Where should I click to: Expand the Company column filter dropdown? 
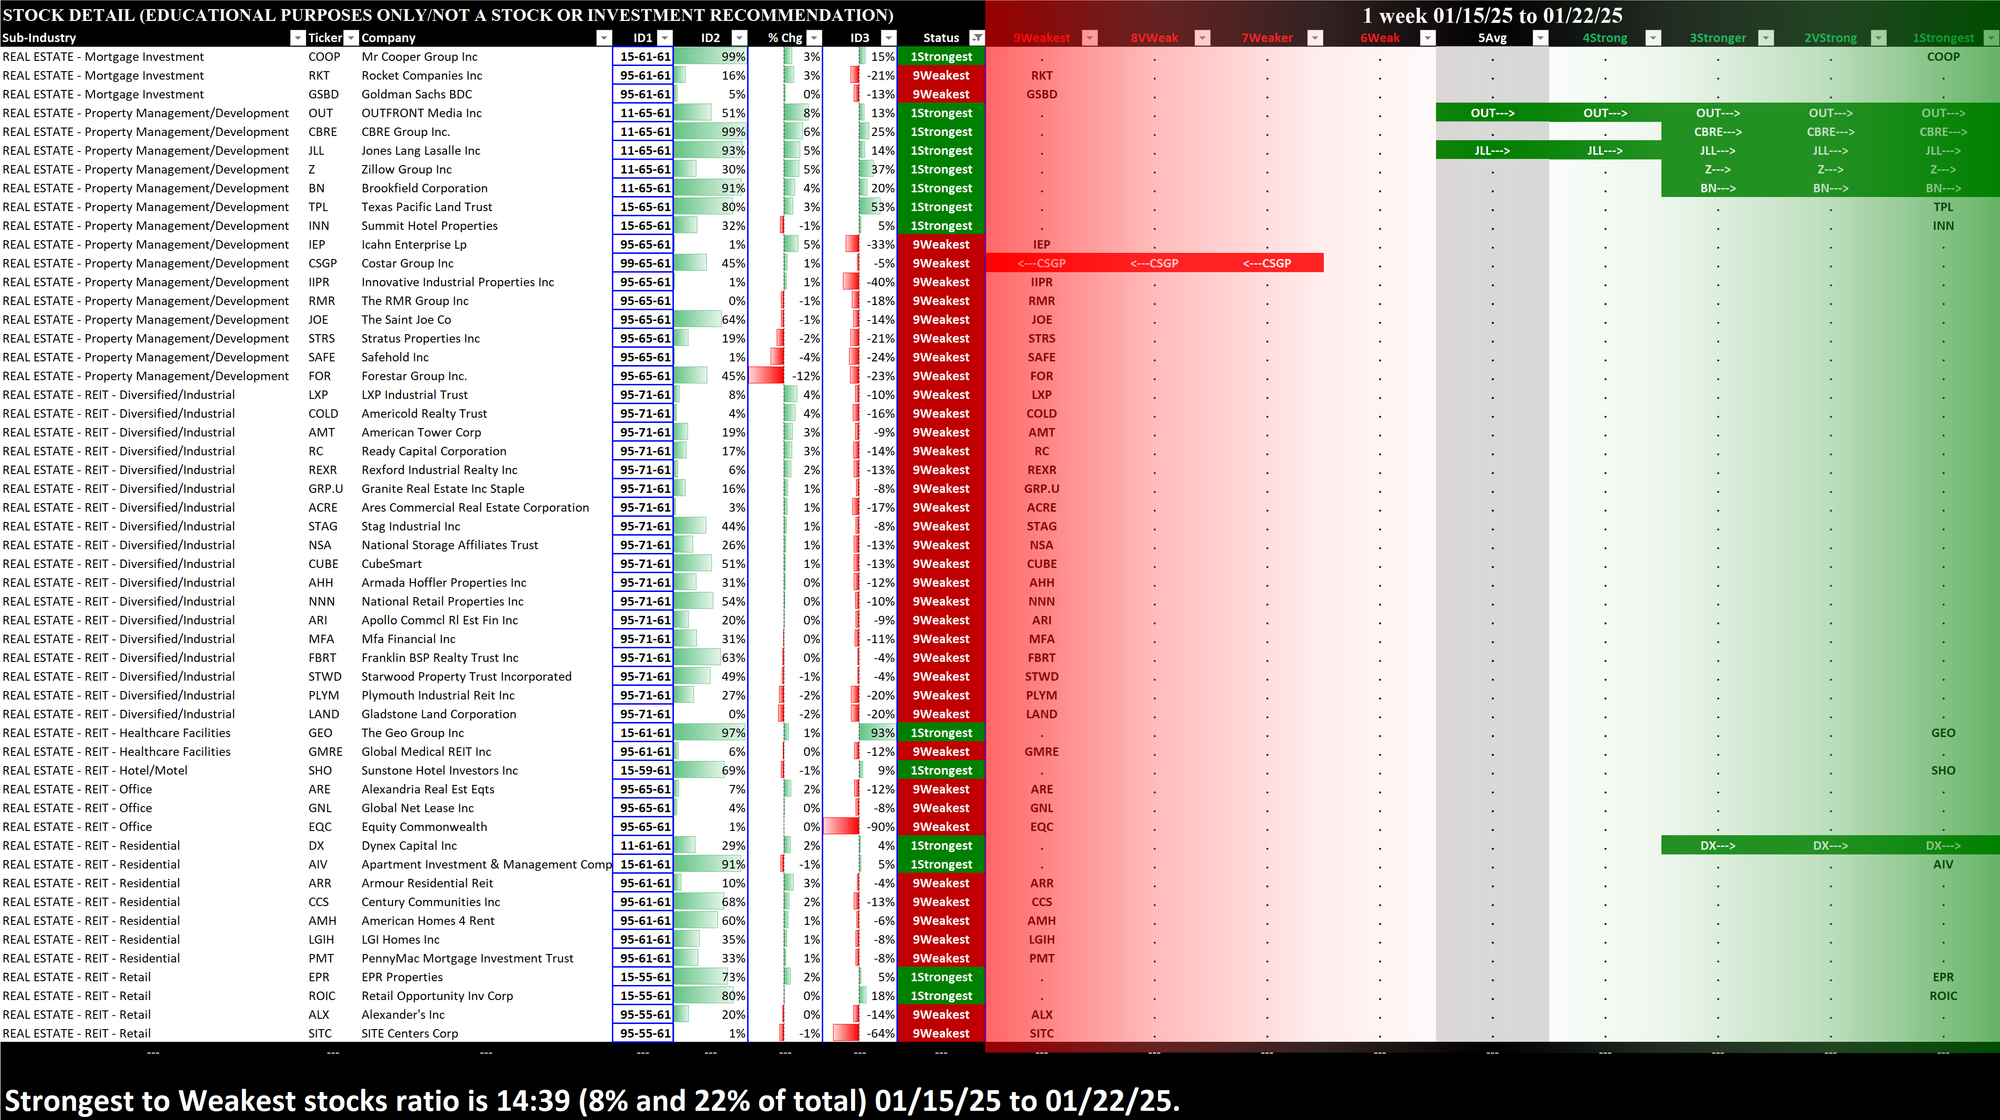point(603,38)
